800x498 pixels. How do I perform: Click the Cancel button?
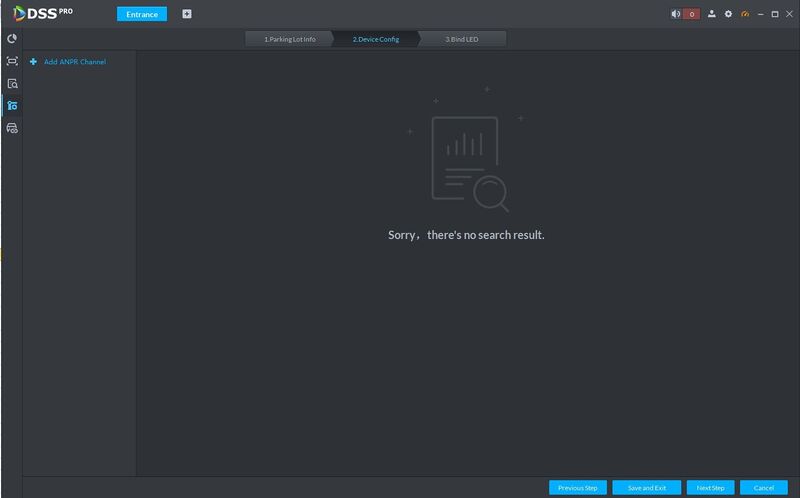click(x=764, y=488)
